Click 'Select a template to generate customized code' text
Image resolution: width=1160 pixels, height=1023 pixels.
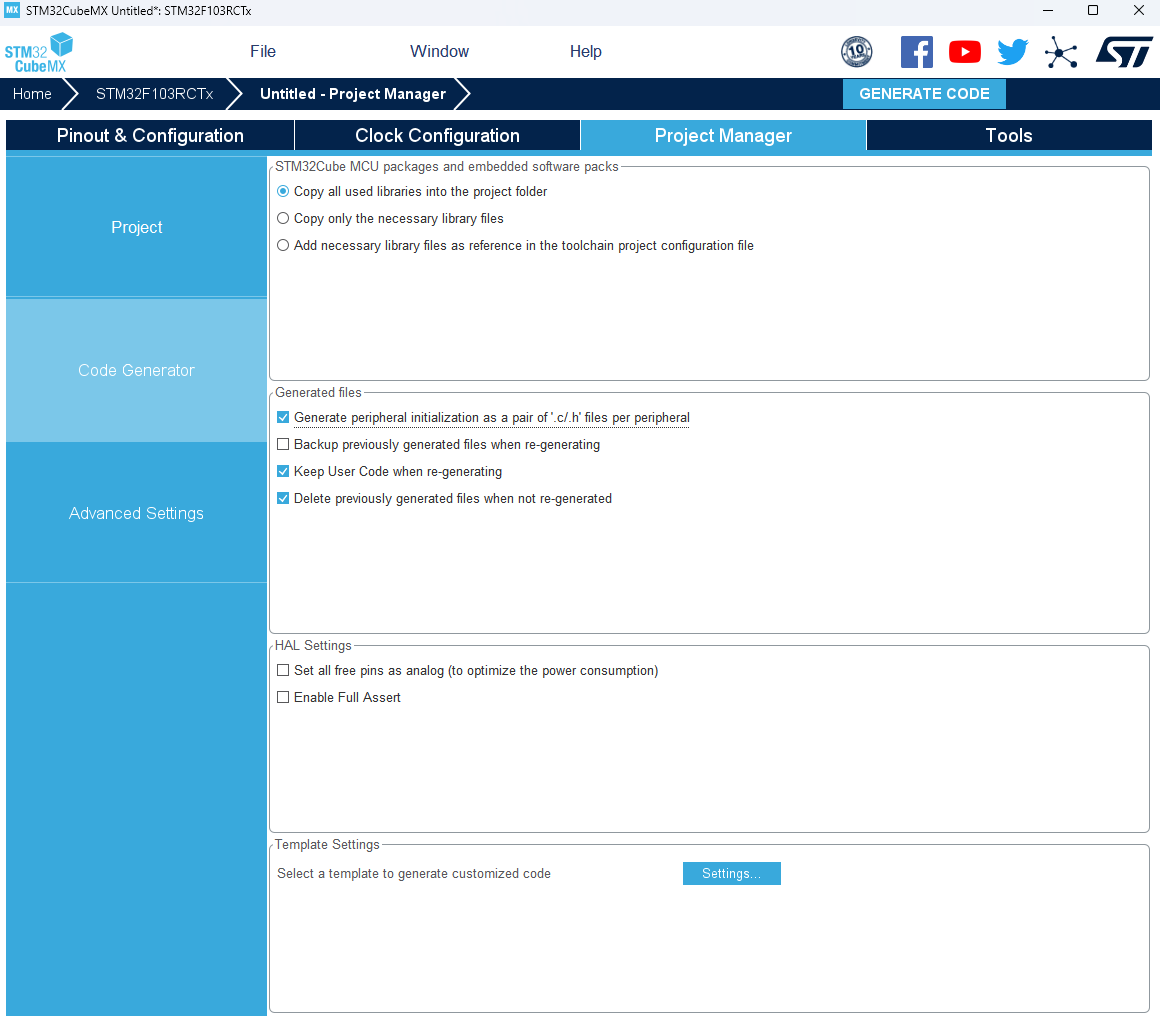pos(414,874)
